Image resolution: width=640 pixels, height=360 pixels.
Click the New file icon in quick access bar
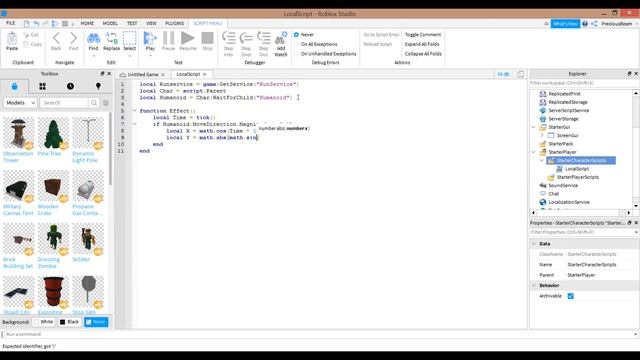point(27,24)
